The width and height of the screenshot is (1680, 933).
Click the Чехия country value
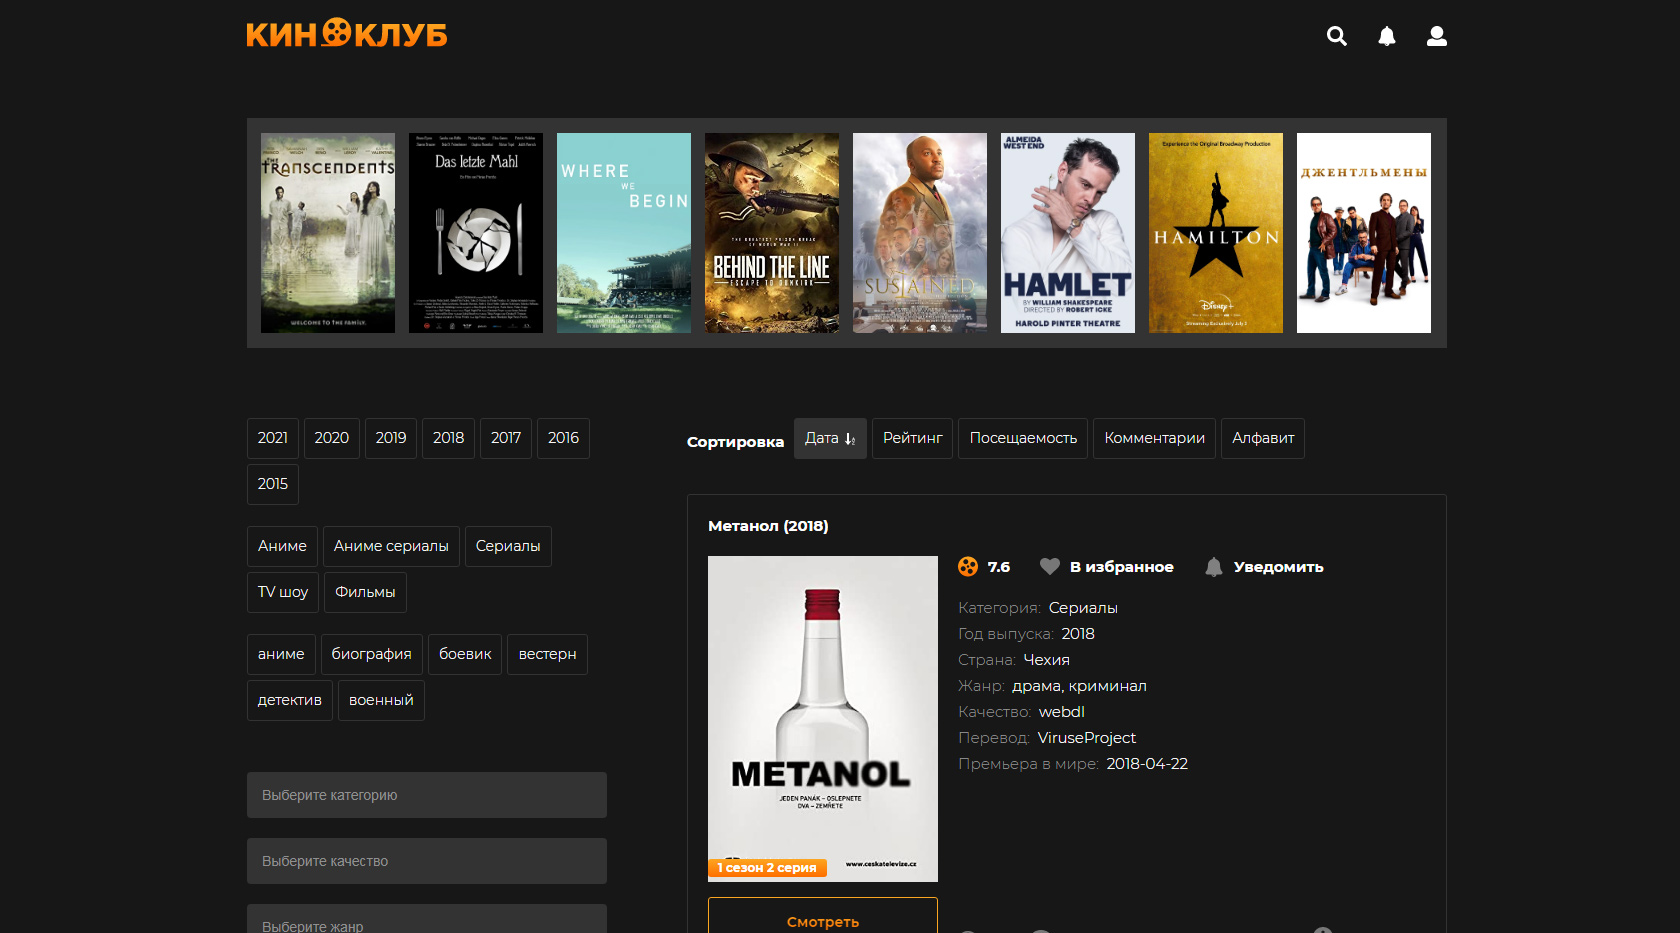1047,660
